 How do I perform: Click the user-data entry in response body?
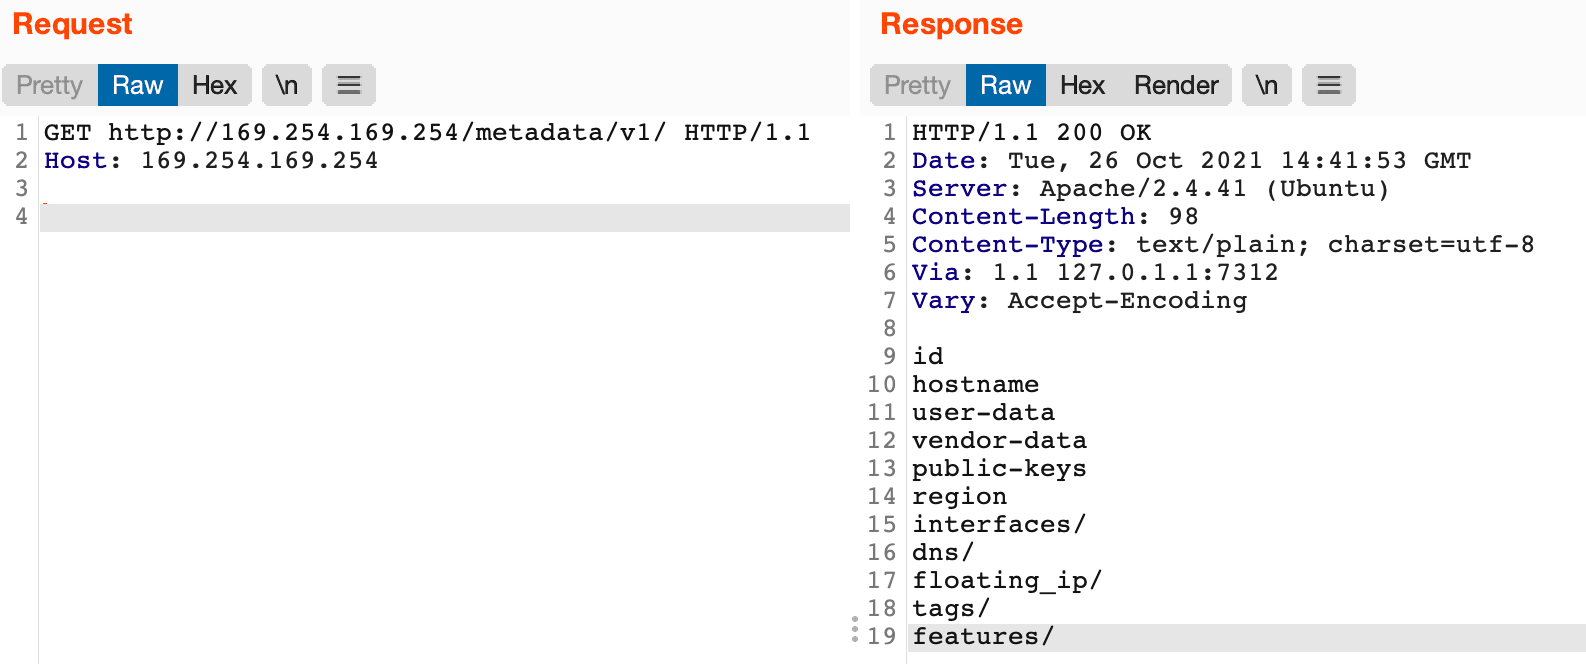pos(983,413)
